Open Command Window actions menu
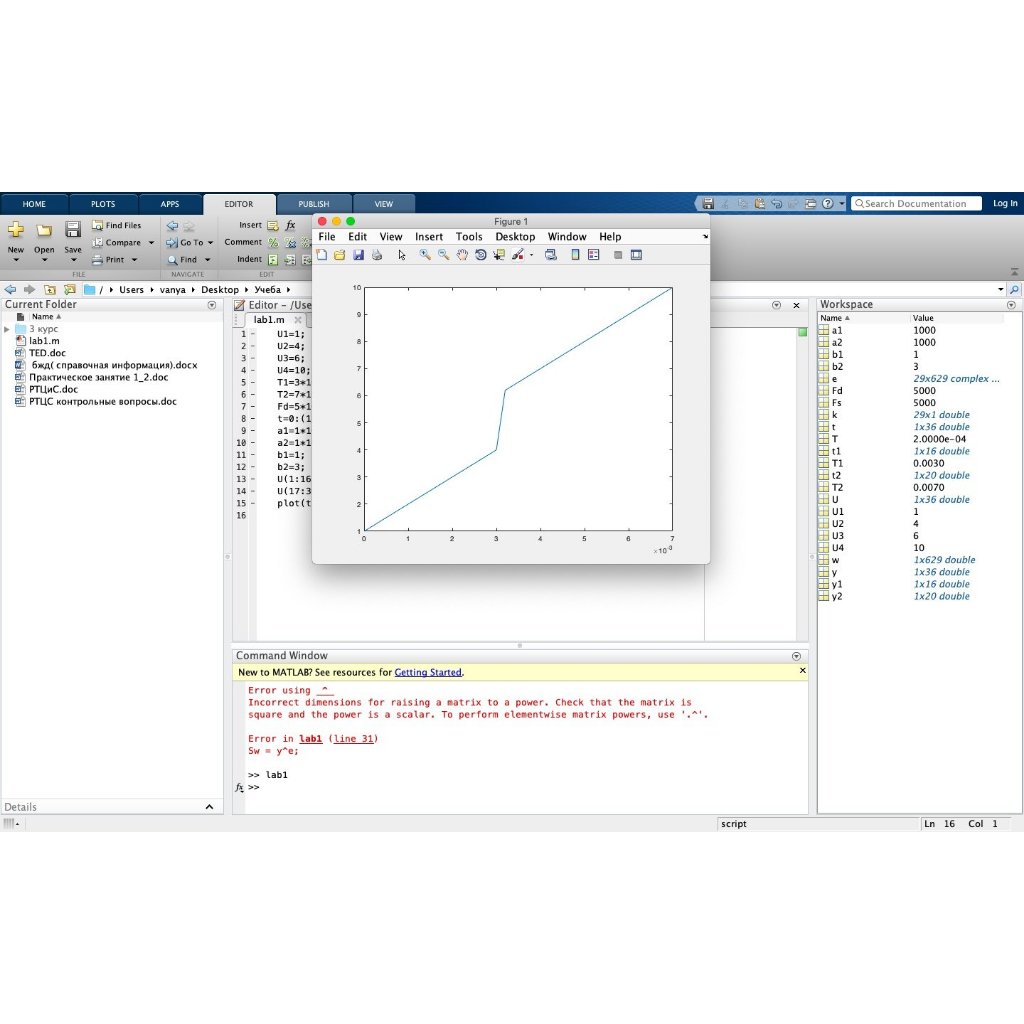 click(x=796, y=656)
